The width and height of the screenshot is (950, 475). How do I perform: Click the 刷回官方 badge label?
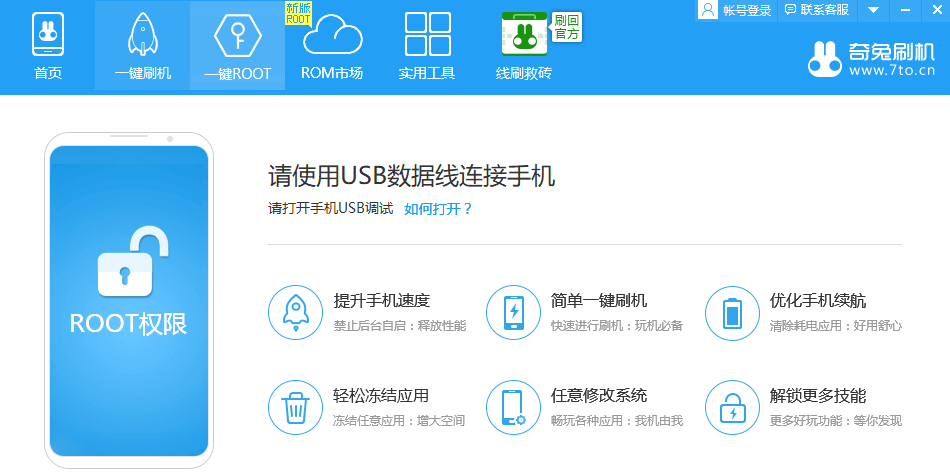point(567,27)
